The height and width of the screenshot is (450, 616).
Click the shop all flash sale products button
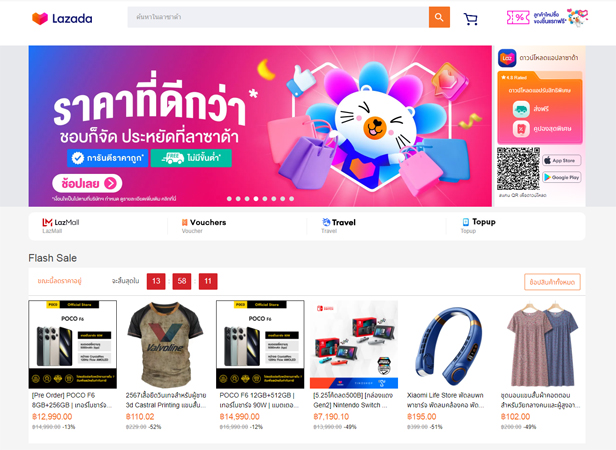[552, 282]
